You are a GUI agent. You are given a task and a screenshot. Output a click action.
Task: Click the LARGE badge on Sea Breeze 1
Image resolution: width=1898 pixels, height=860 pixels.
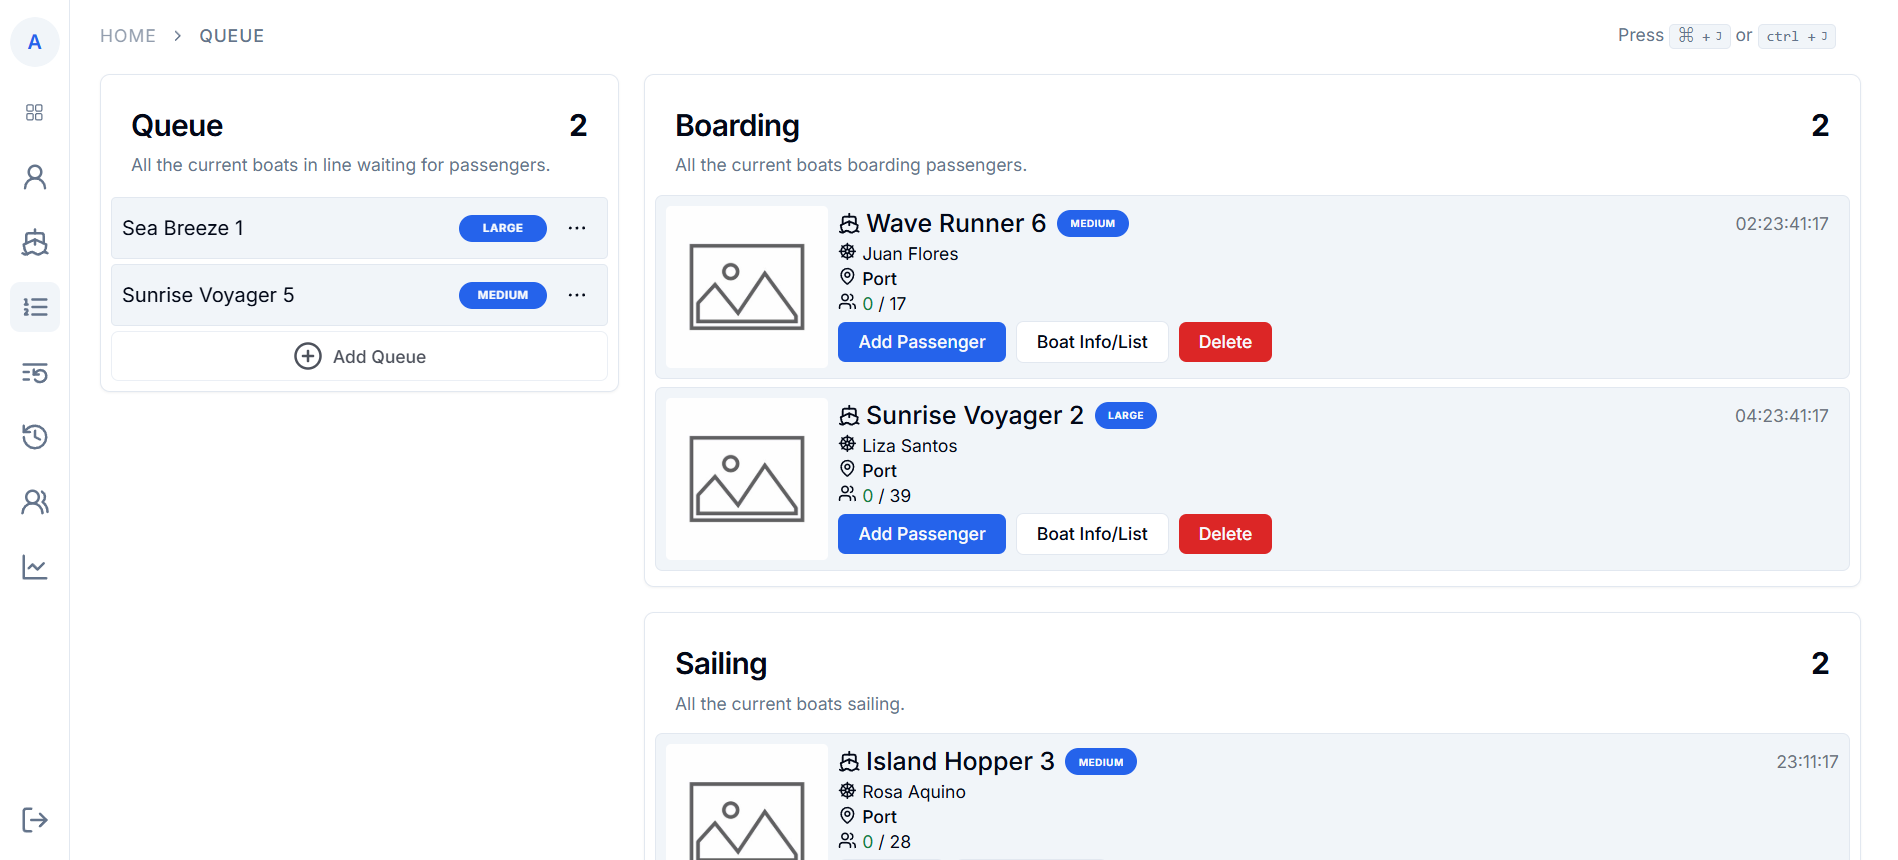(503, 228)
